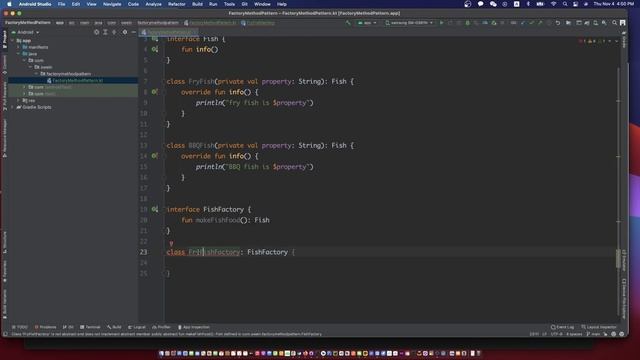Screen dimensions: 640x360
Task: Click implemented gutter icon beside interface Fish
Action: coord(155,39)
